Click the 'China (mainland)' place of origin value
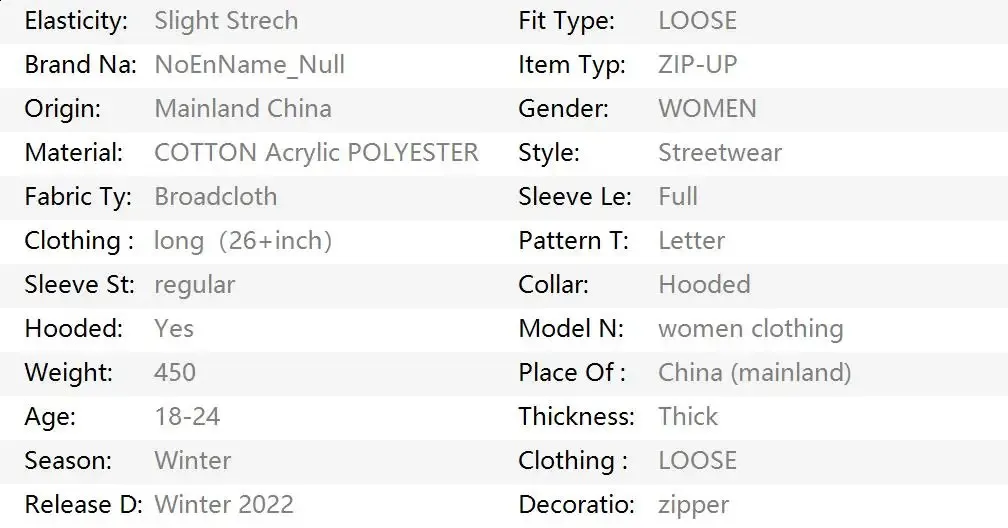1008x528 pixels. tap(754, 373)
